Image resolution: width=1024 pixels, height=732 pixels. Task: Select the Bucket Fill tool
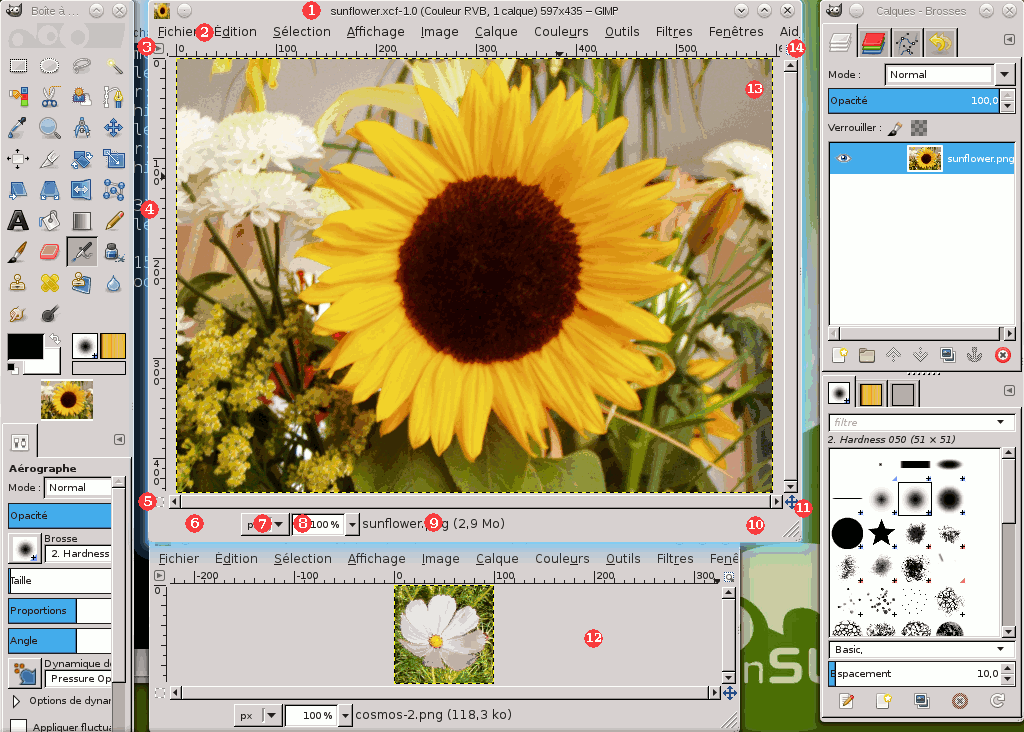point(48,220)
